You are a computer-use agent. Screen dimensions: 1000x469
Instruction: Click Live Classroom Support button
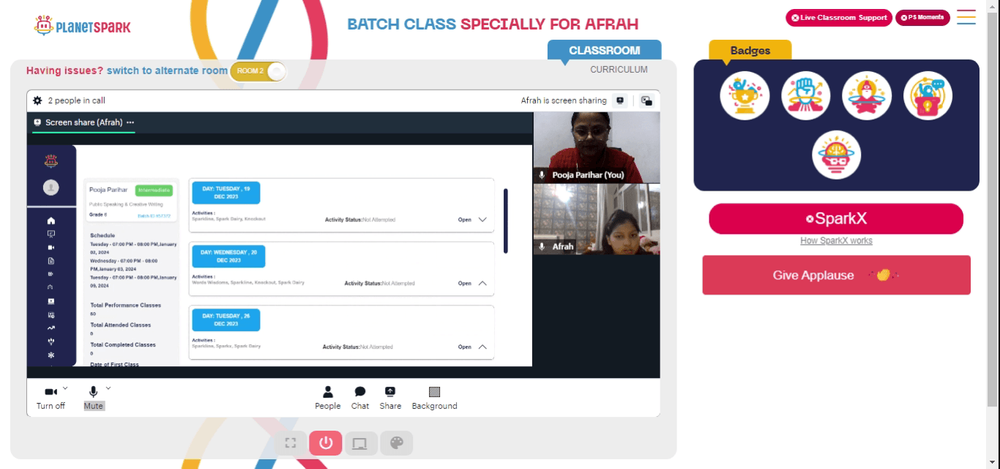839,18
